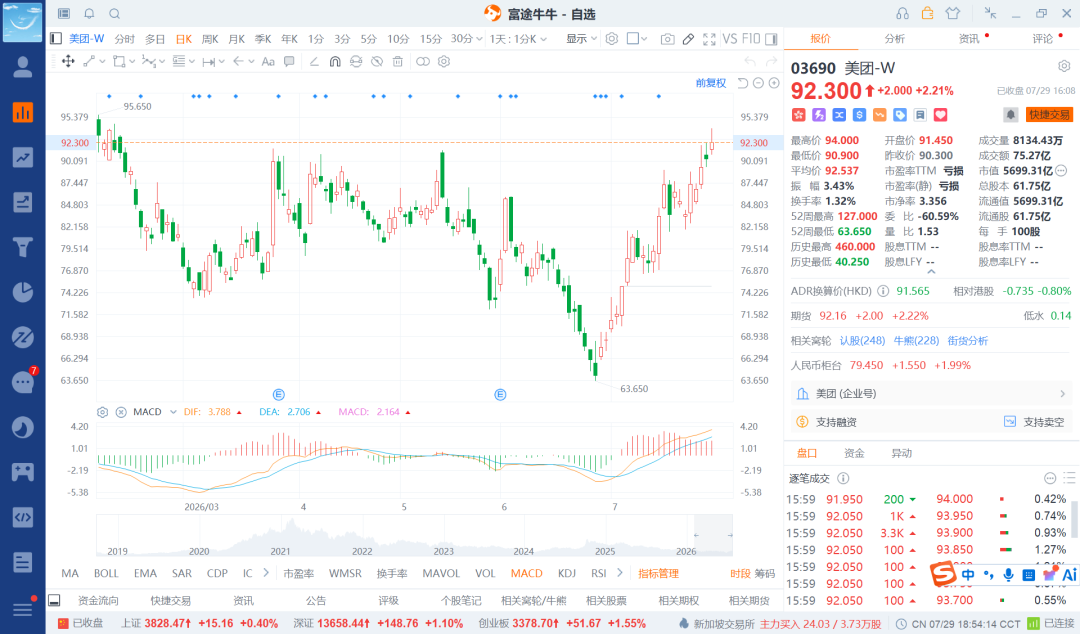Expand more indicators arrow after RSI
The image size is (1080, 634).
(620, 573)
